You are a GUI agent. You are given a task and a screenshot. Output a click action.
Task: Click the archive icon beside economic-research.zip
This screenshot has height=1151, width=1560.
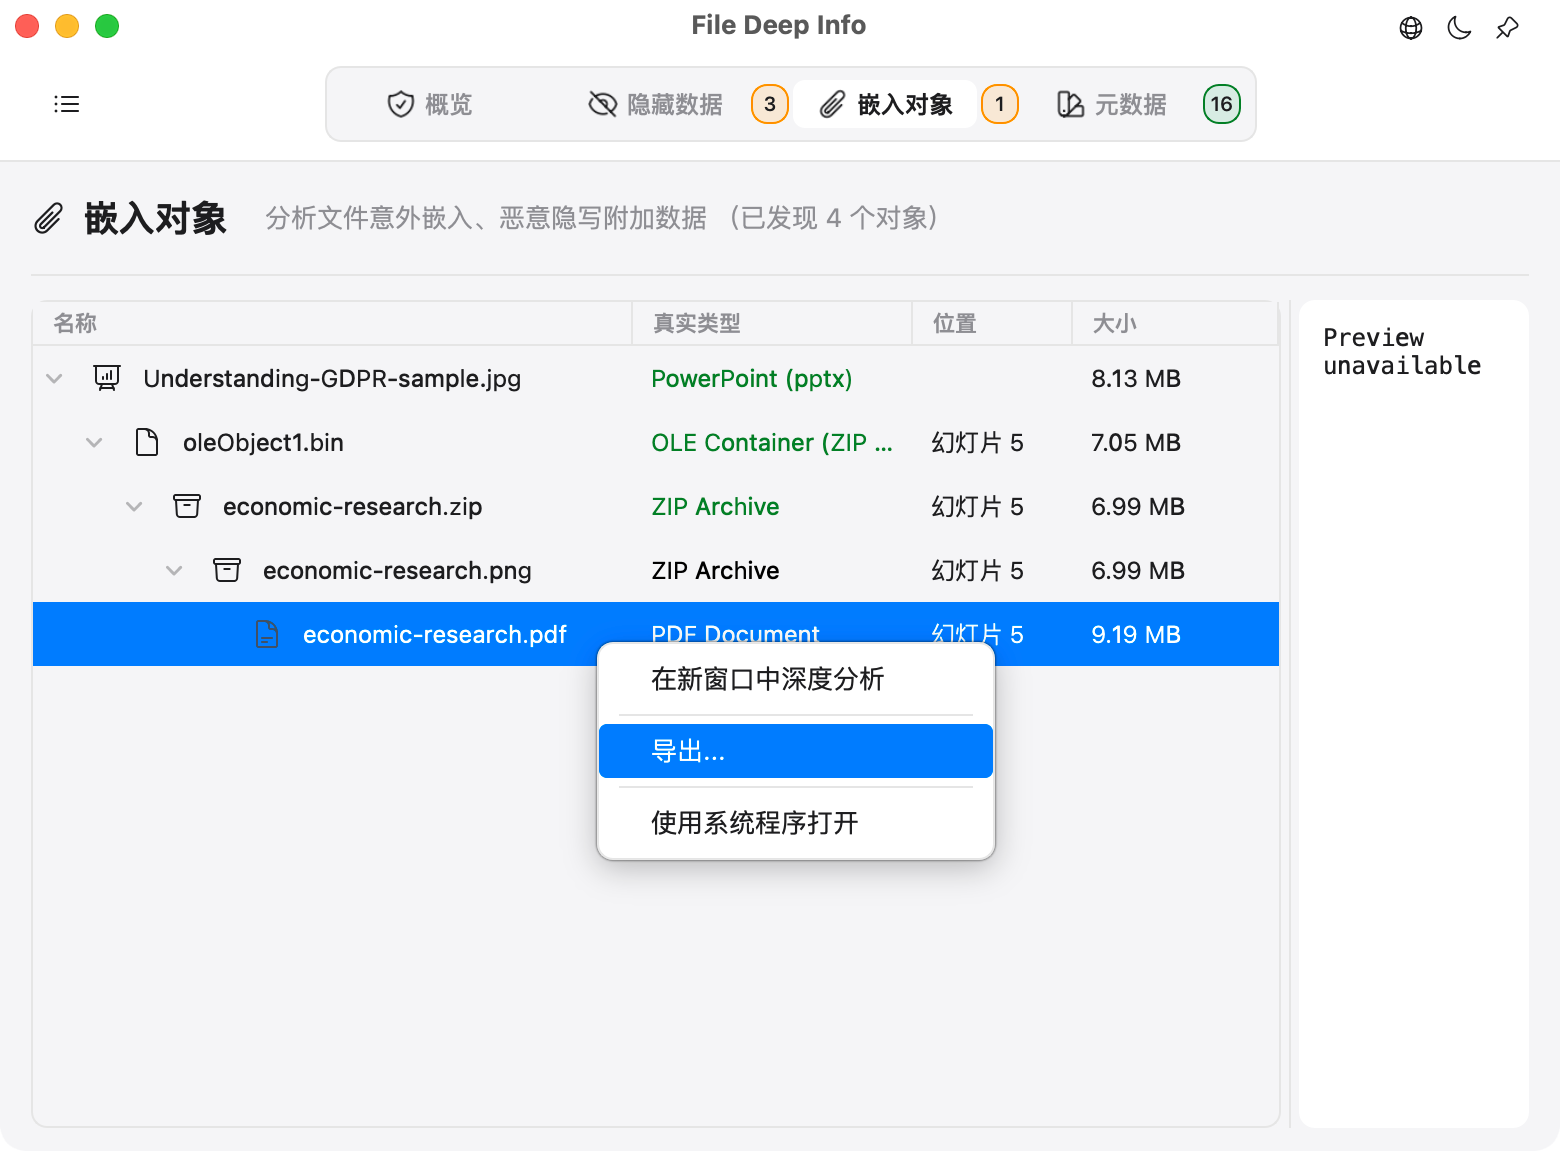[187, 506]
